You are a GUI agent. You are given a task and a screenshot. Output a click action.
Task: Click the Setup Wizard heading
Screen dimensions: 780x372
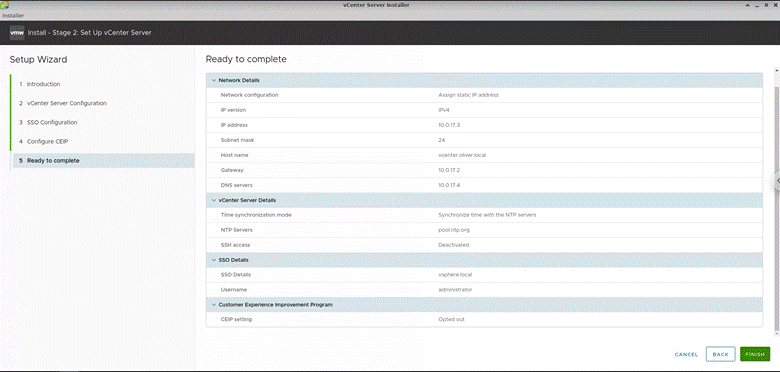pyautogui.click(x=38, y=60)
